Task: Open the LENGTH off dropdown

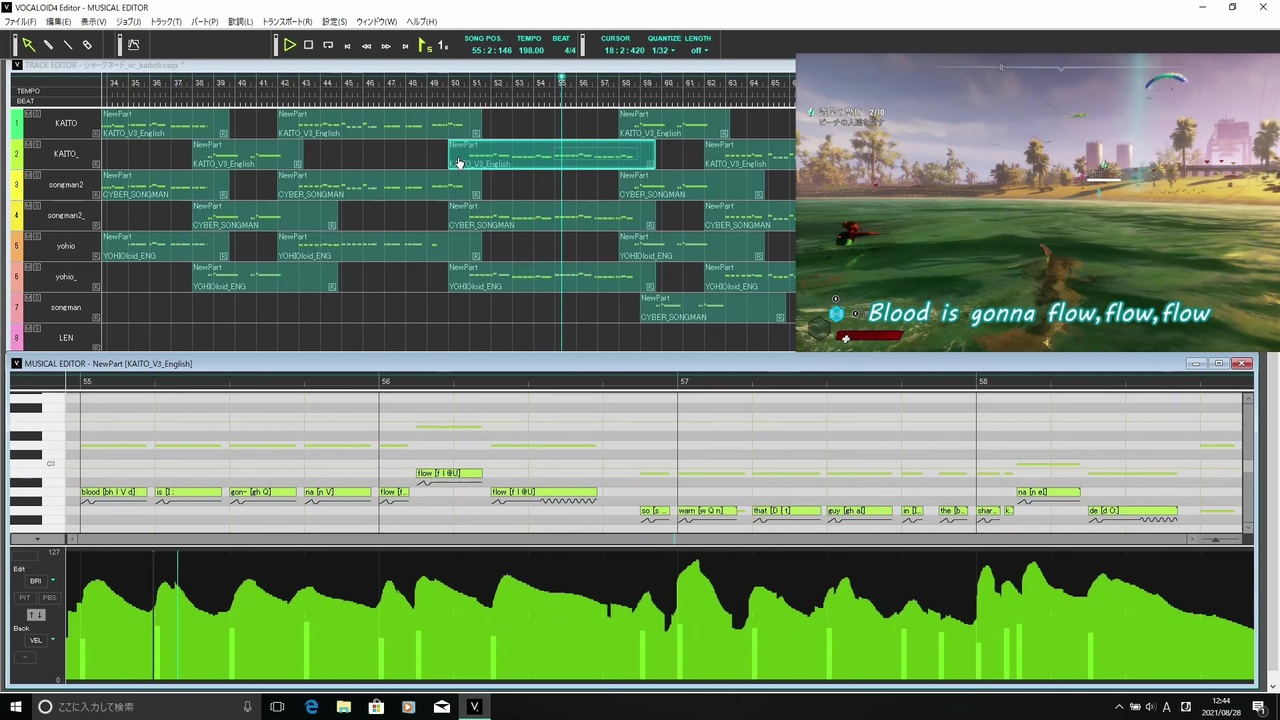Action: pyautogui.click(x=698, y=50)
